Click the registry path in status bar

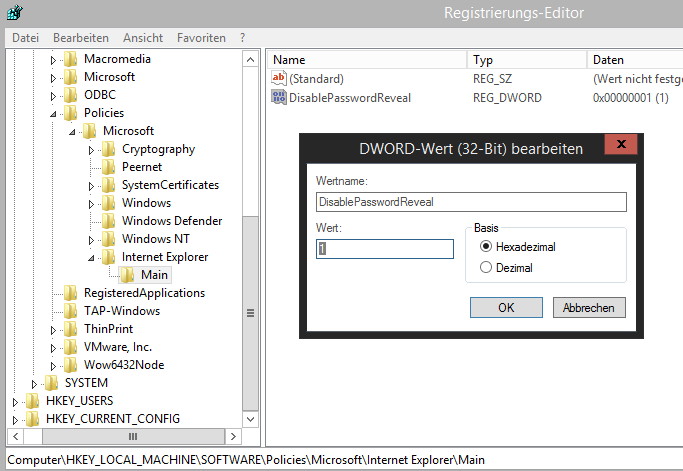[x=246, y=460]
